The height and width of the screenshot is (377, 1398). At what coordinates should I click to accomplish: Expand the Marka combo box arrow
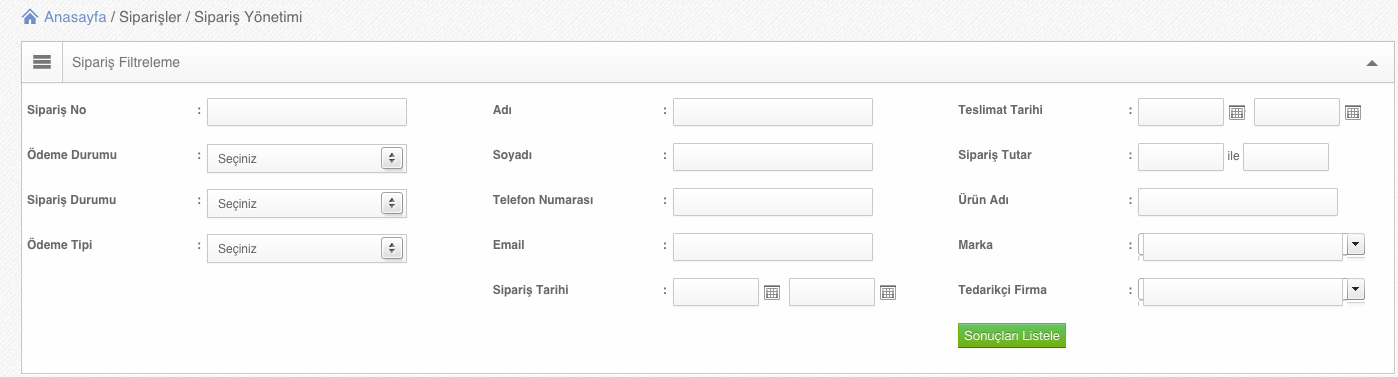point(1356,244)
